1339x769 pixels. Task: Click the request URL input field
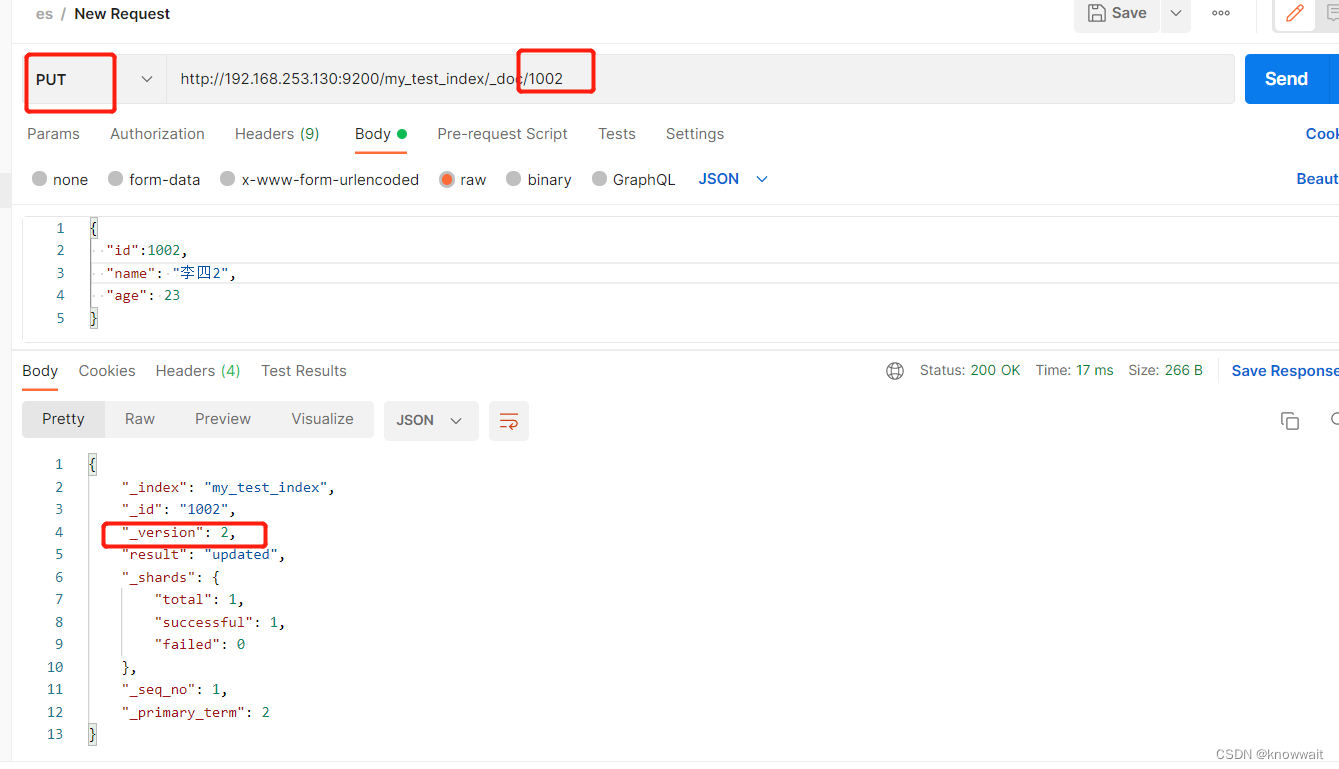pyautogui.click(x=700, y=79)
